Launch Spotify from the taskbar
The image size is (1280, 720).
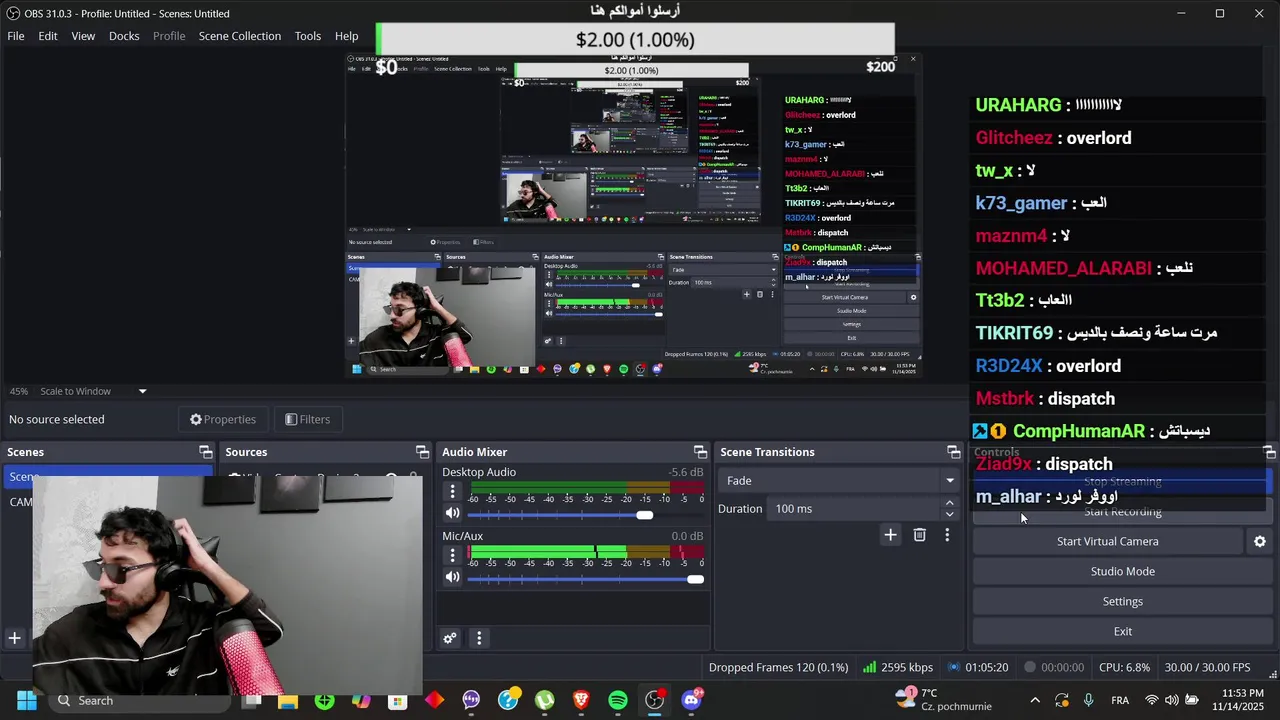coord(618,700)
